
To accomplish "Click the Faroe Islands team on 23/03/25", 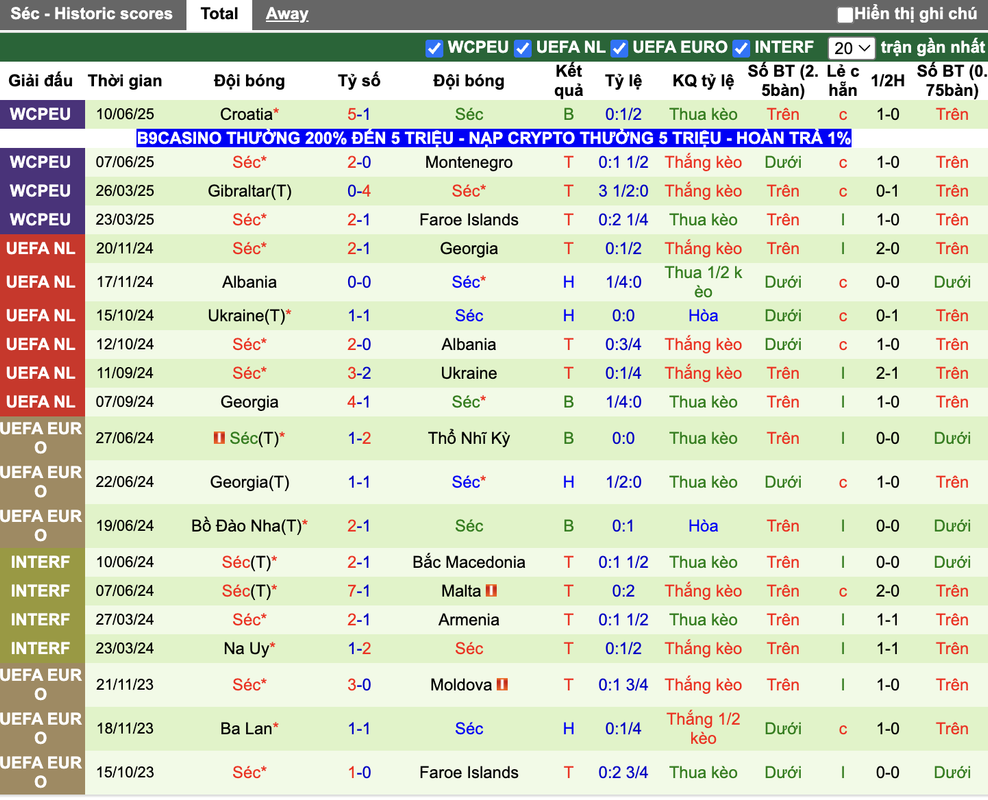I will click(469, 220).
